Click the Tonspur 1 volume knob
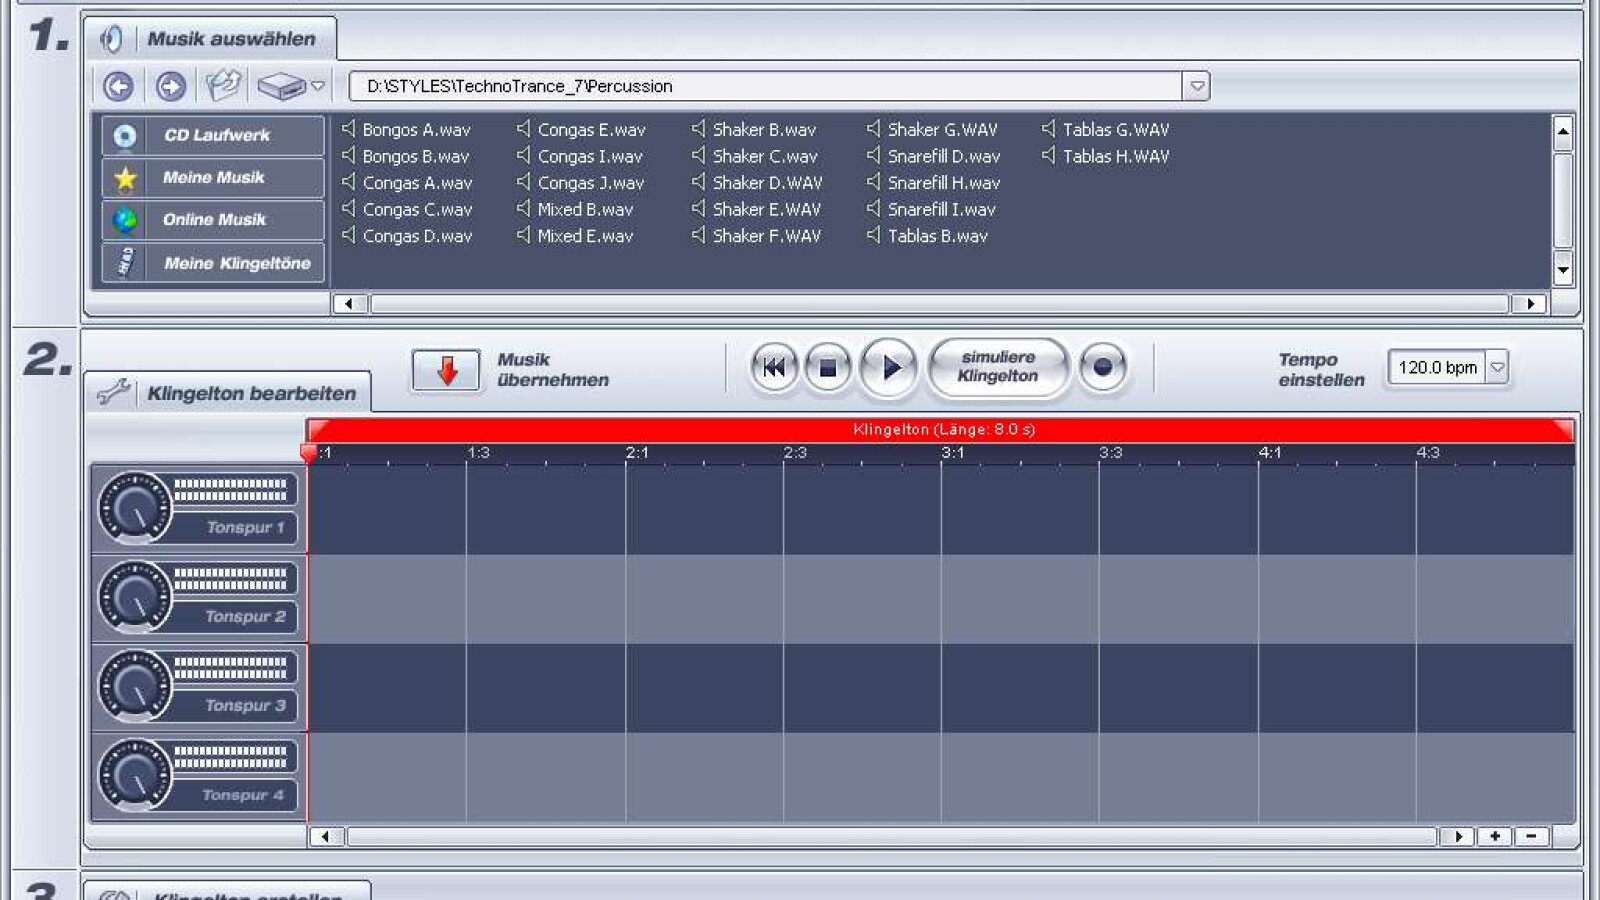 click(135, 507)
